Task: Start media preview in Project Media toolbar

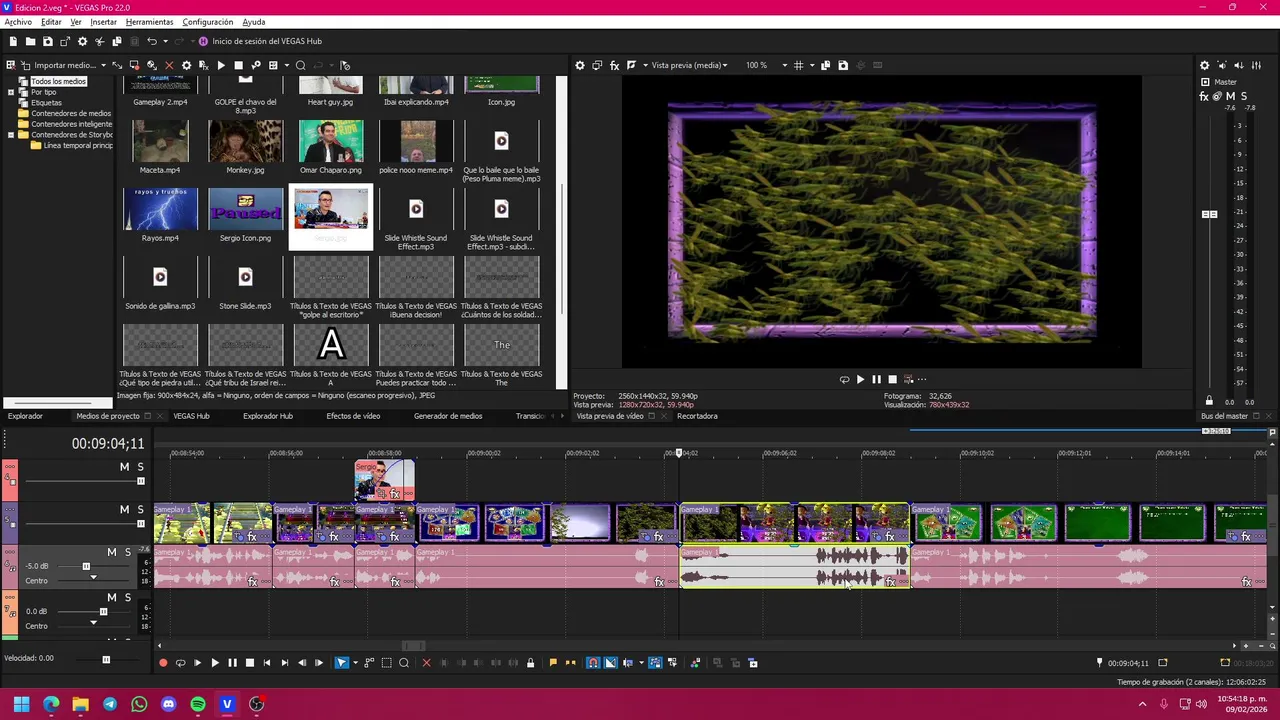Action: pyautogui.click(x=221, y=65)
